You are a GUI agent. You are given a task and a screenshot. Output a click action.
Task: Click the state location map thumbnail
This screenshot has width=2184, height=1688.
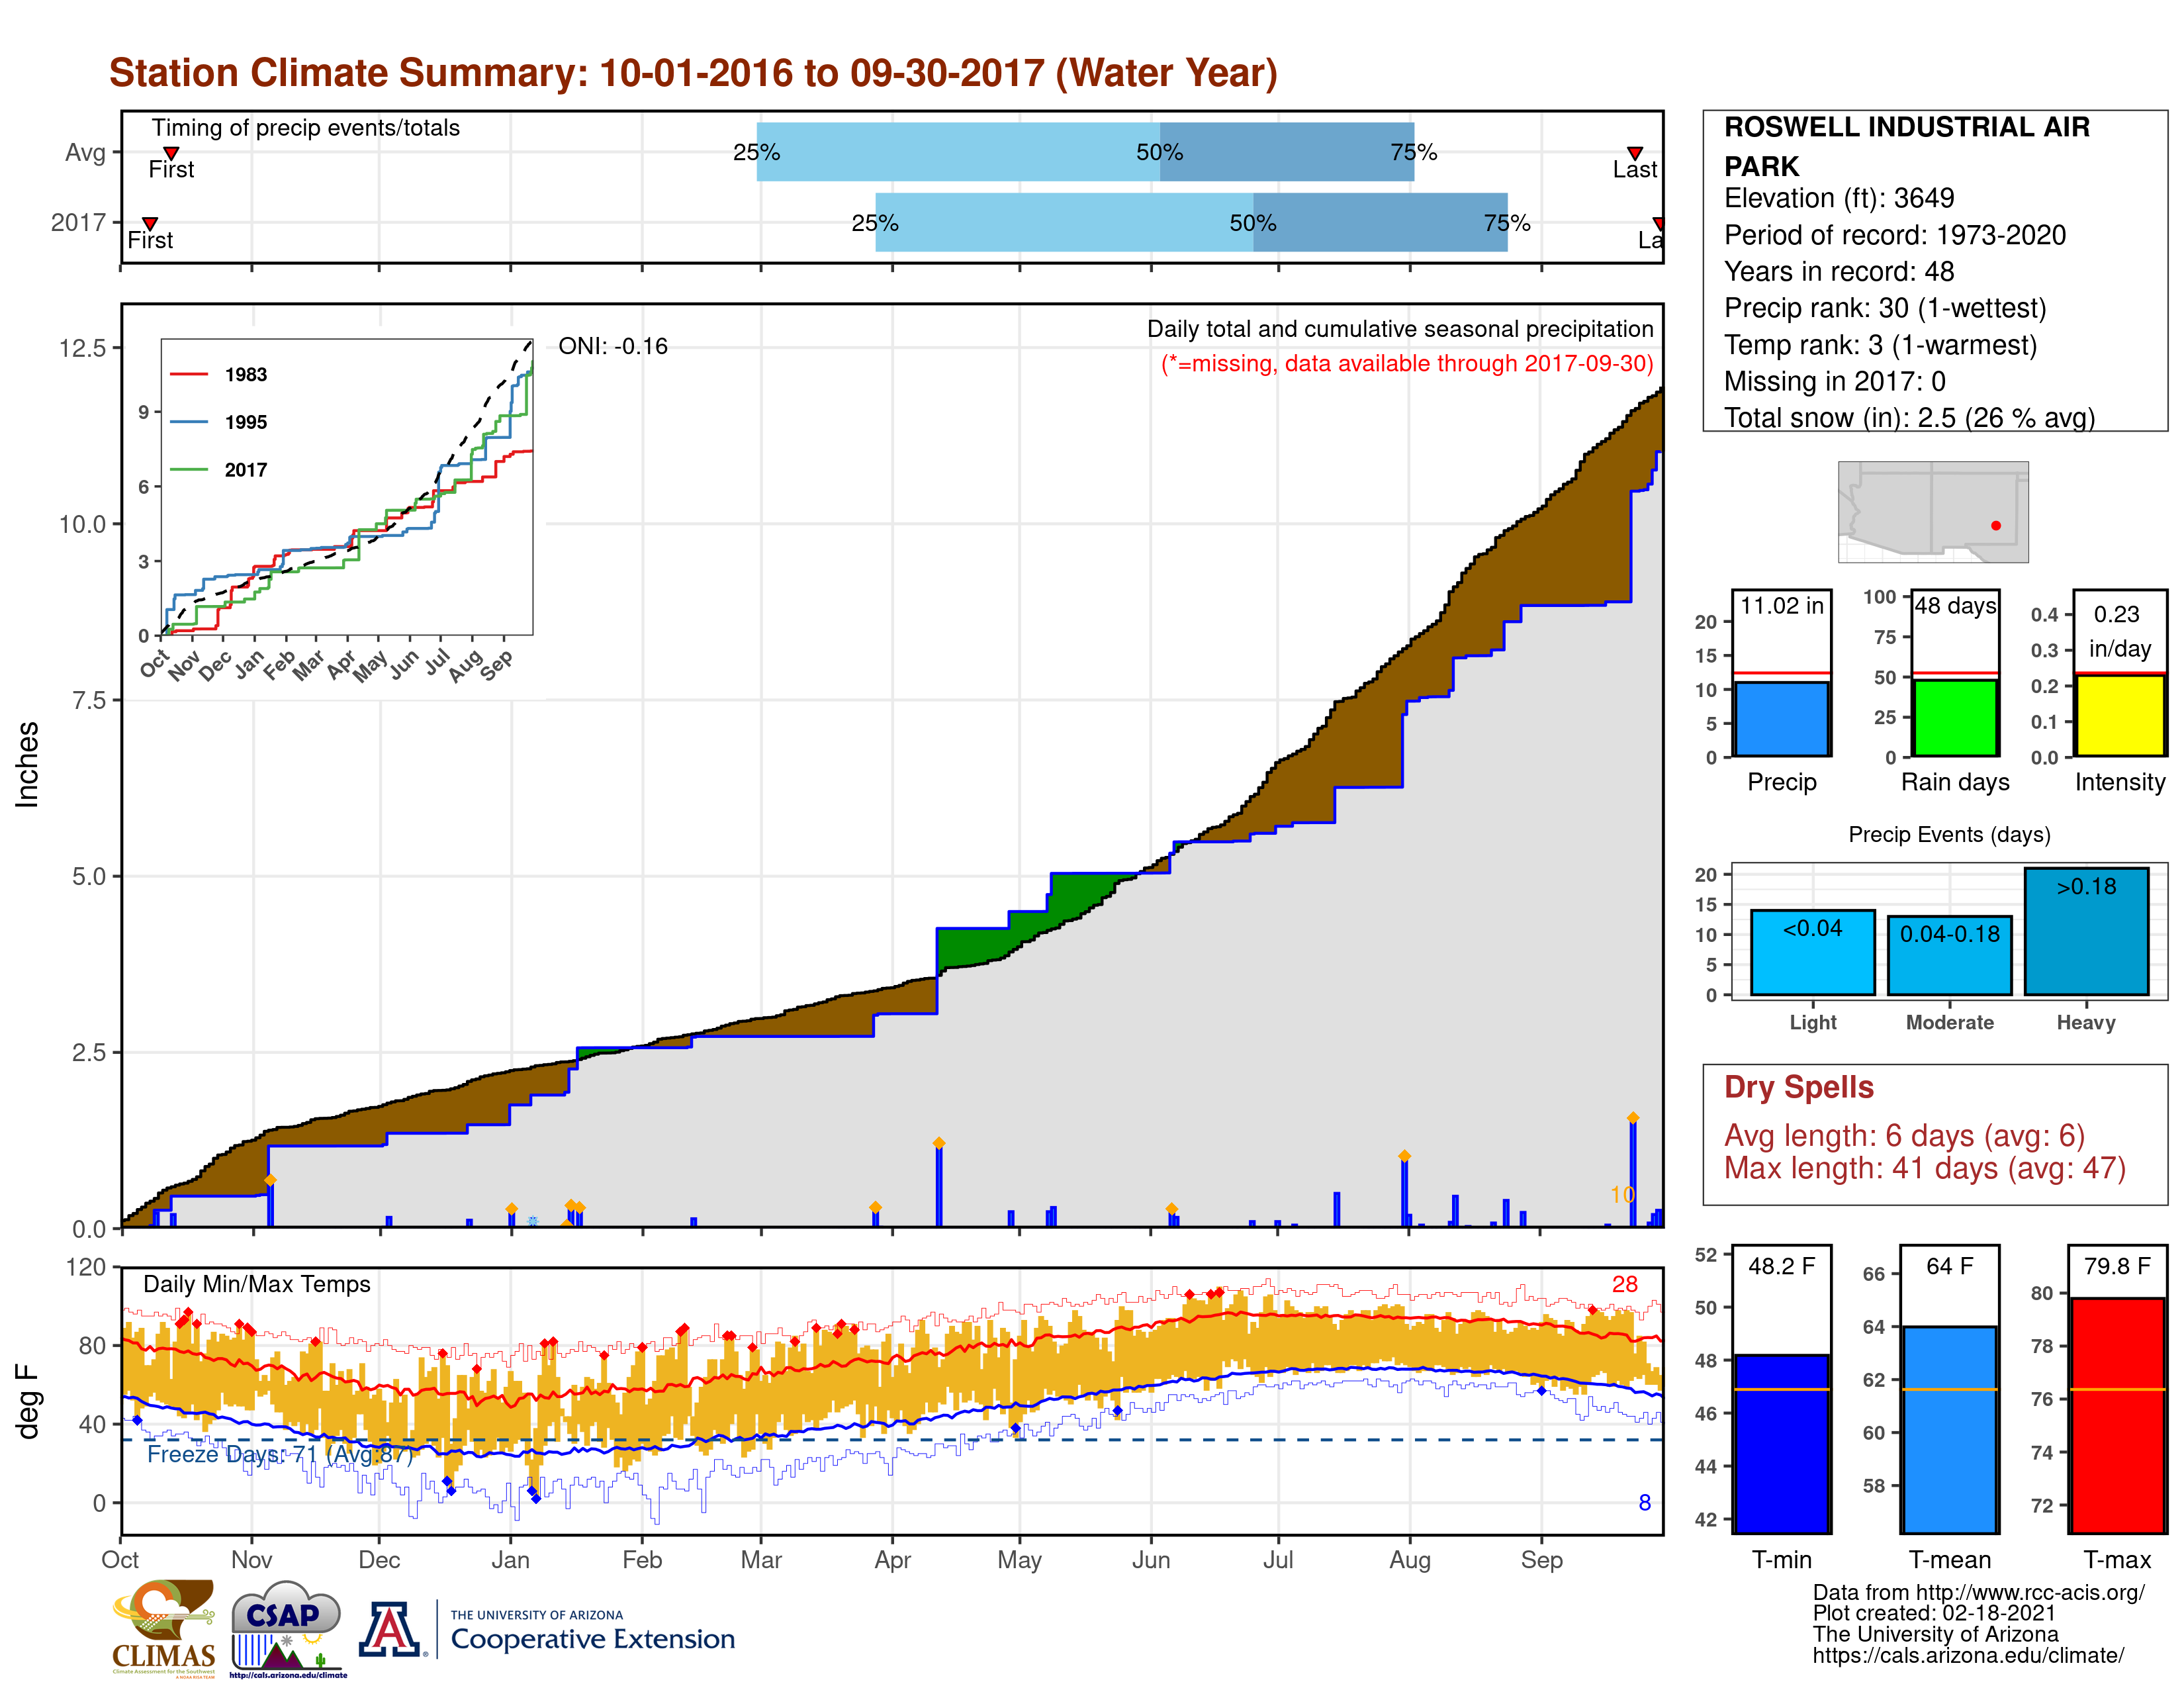coord(1933,512)
